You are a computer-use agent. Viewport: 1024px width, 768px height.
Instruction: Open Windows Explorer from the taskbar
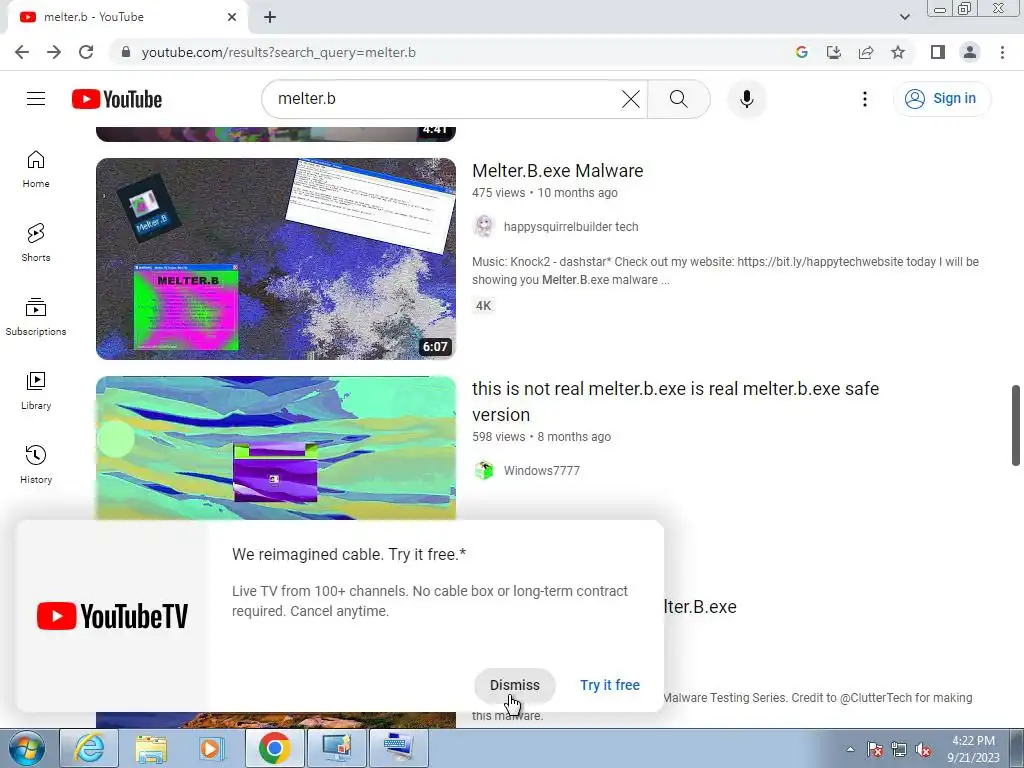[151, 748]
